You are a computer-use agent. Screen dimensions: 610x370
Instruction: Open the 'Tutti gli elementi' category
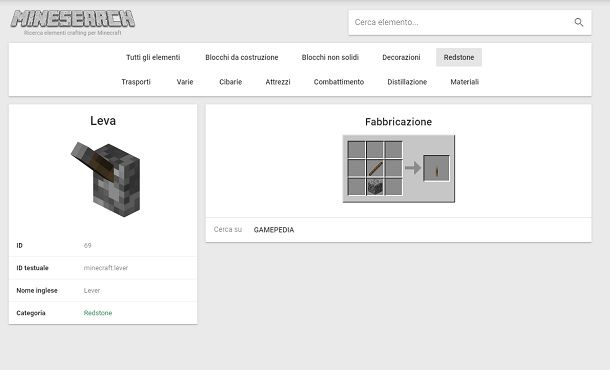tap(153, 57)
